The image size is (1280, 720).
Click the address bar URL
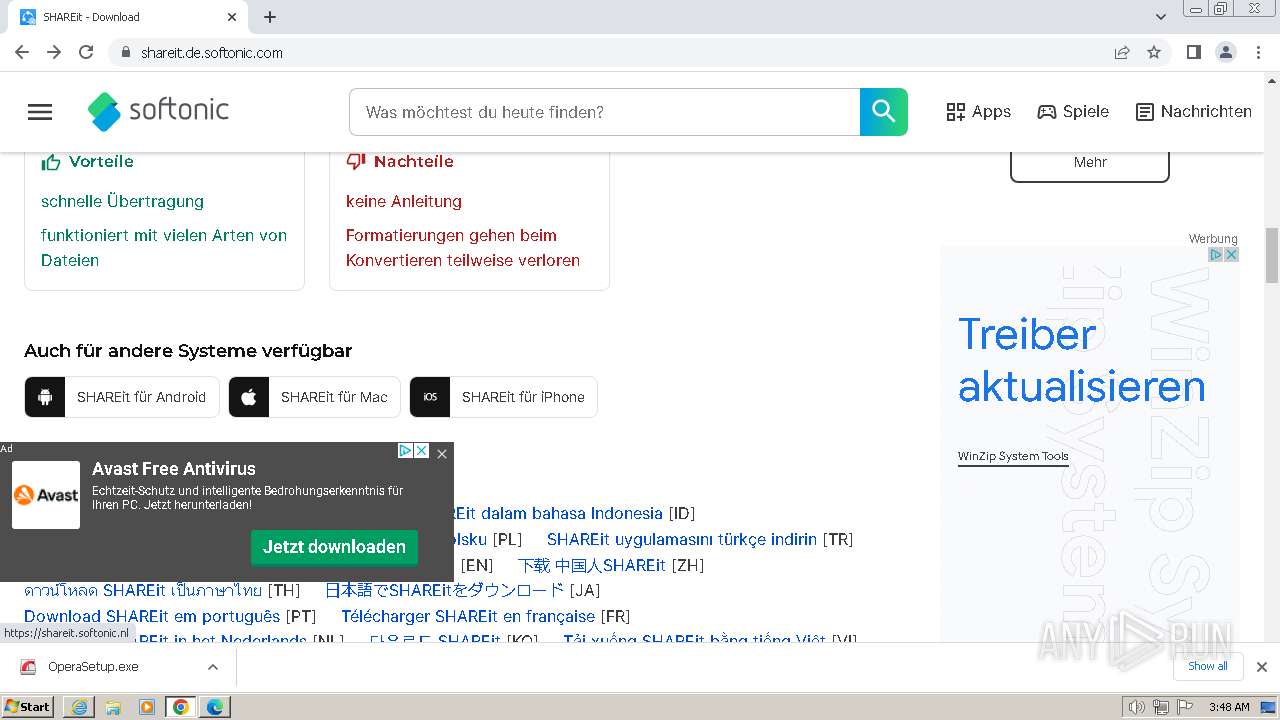pos(212,53)
